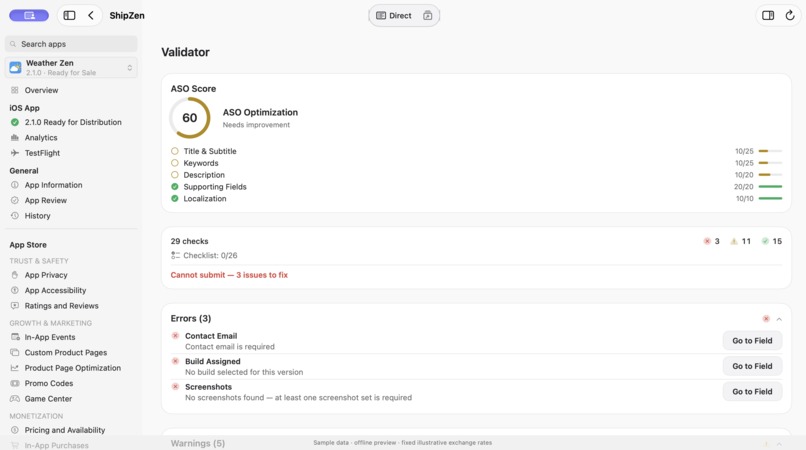Click the Supporting Fields score bar
This screenshot has height=450, width=806.
(770, 186)
